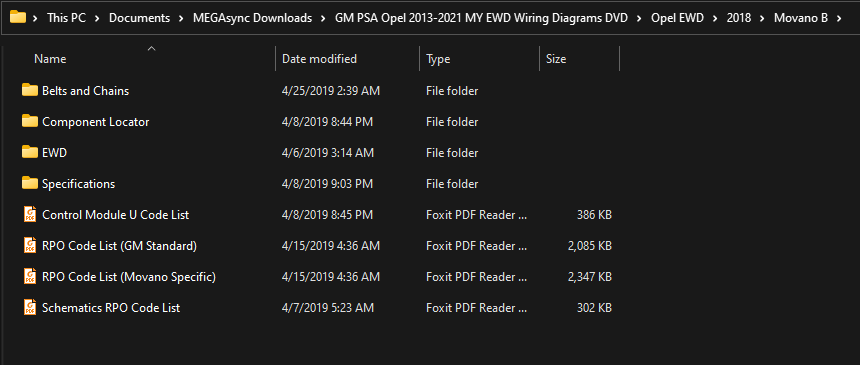Click date 4/8/2019 8:44 PM
The width and height of the screenshot is (860, 365).
pos(327,122)
